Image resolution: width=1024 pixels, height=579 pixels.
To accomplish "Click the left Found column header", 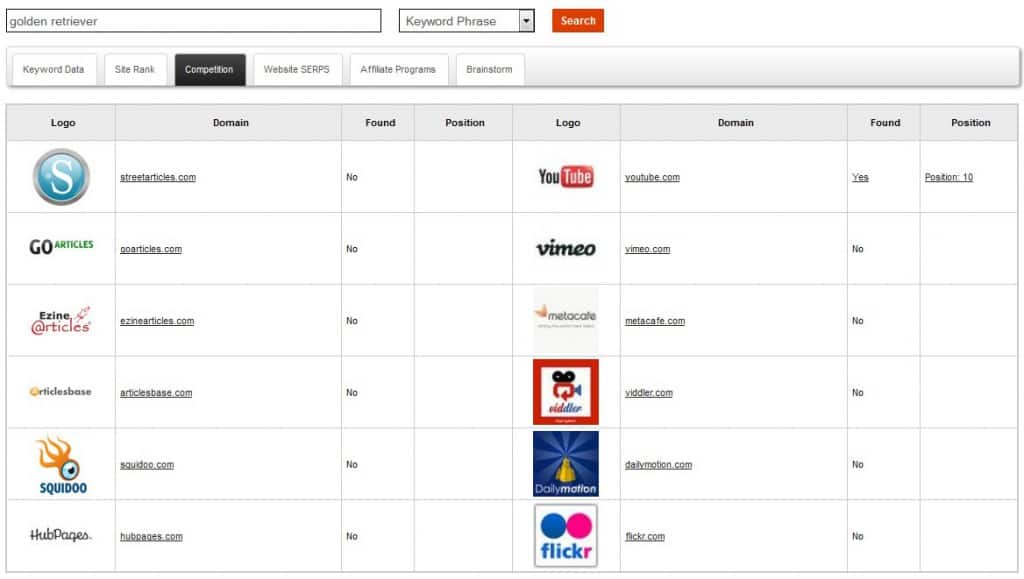I will 380,122.
